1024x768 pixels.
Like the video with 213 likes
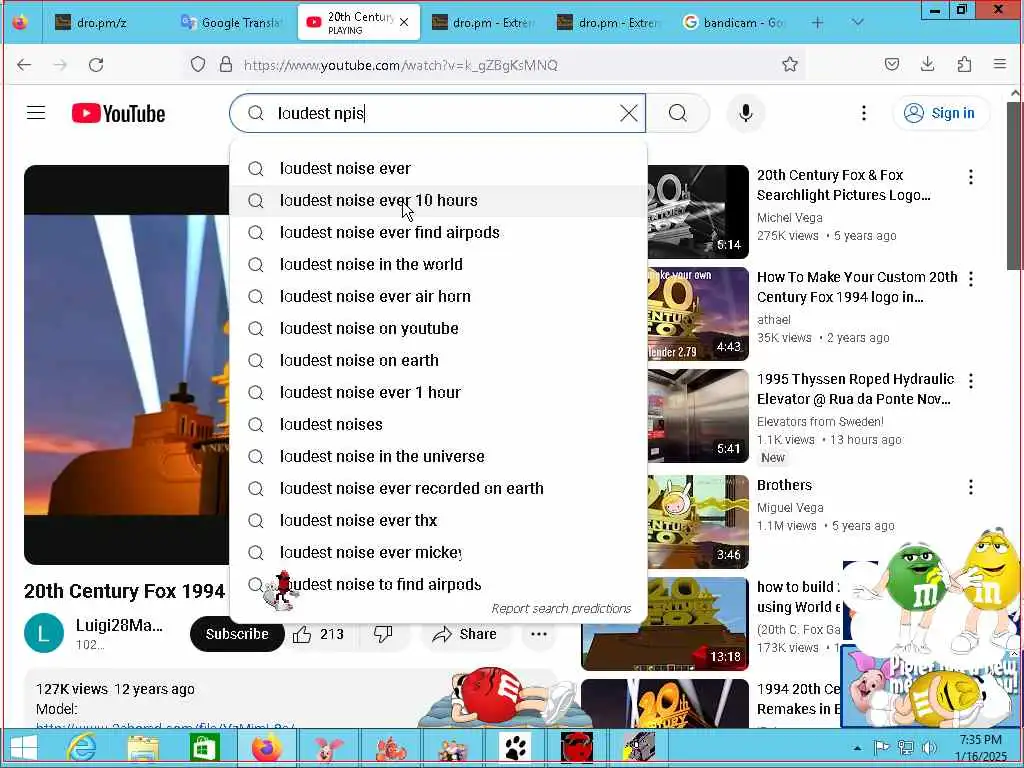(319, 634)
